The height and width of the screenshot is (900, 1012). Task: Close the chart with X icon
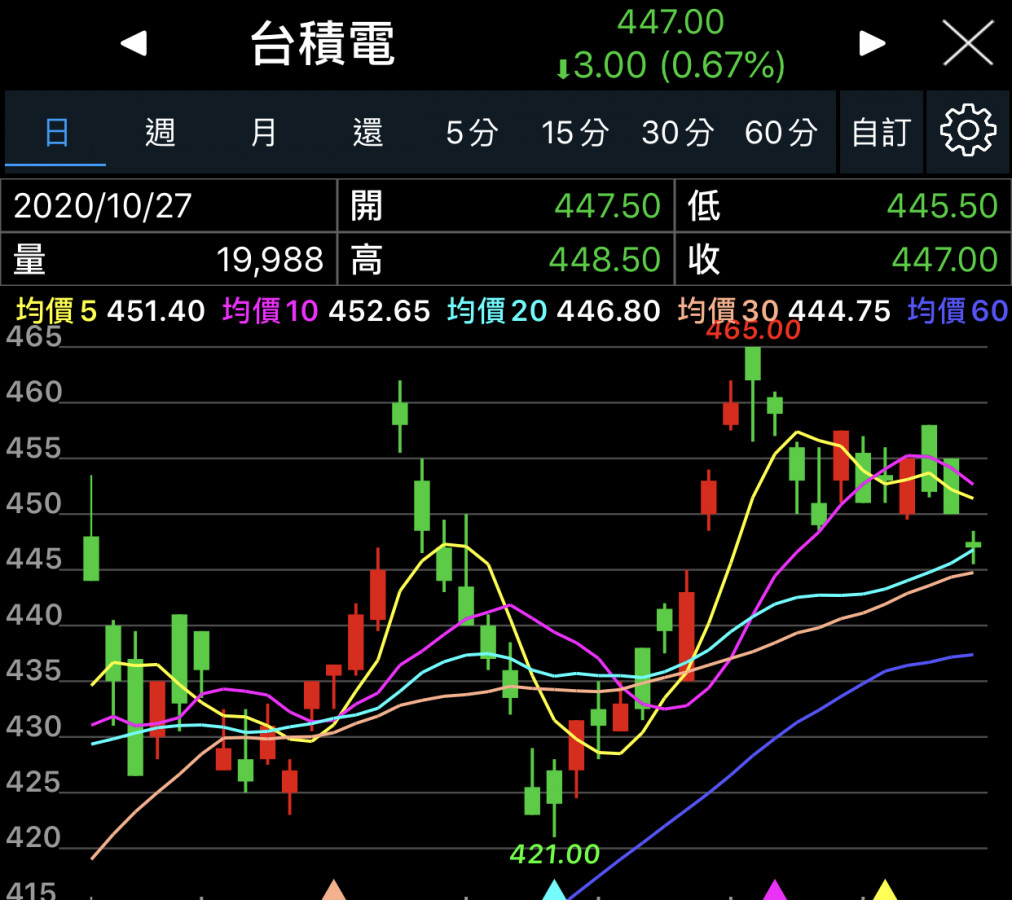tap(967, 43)
